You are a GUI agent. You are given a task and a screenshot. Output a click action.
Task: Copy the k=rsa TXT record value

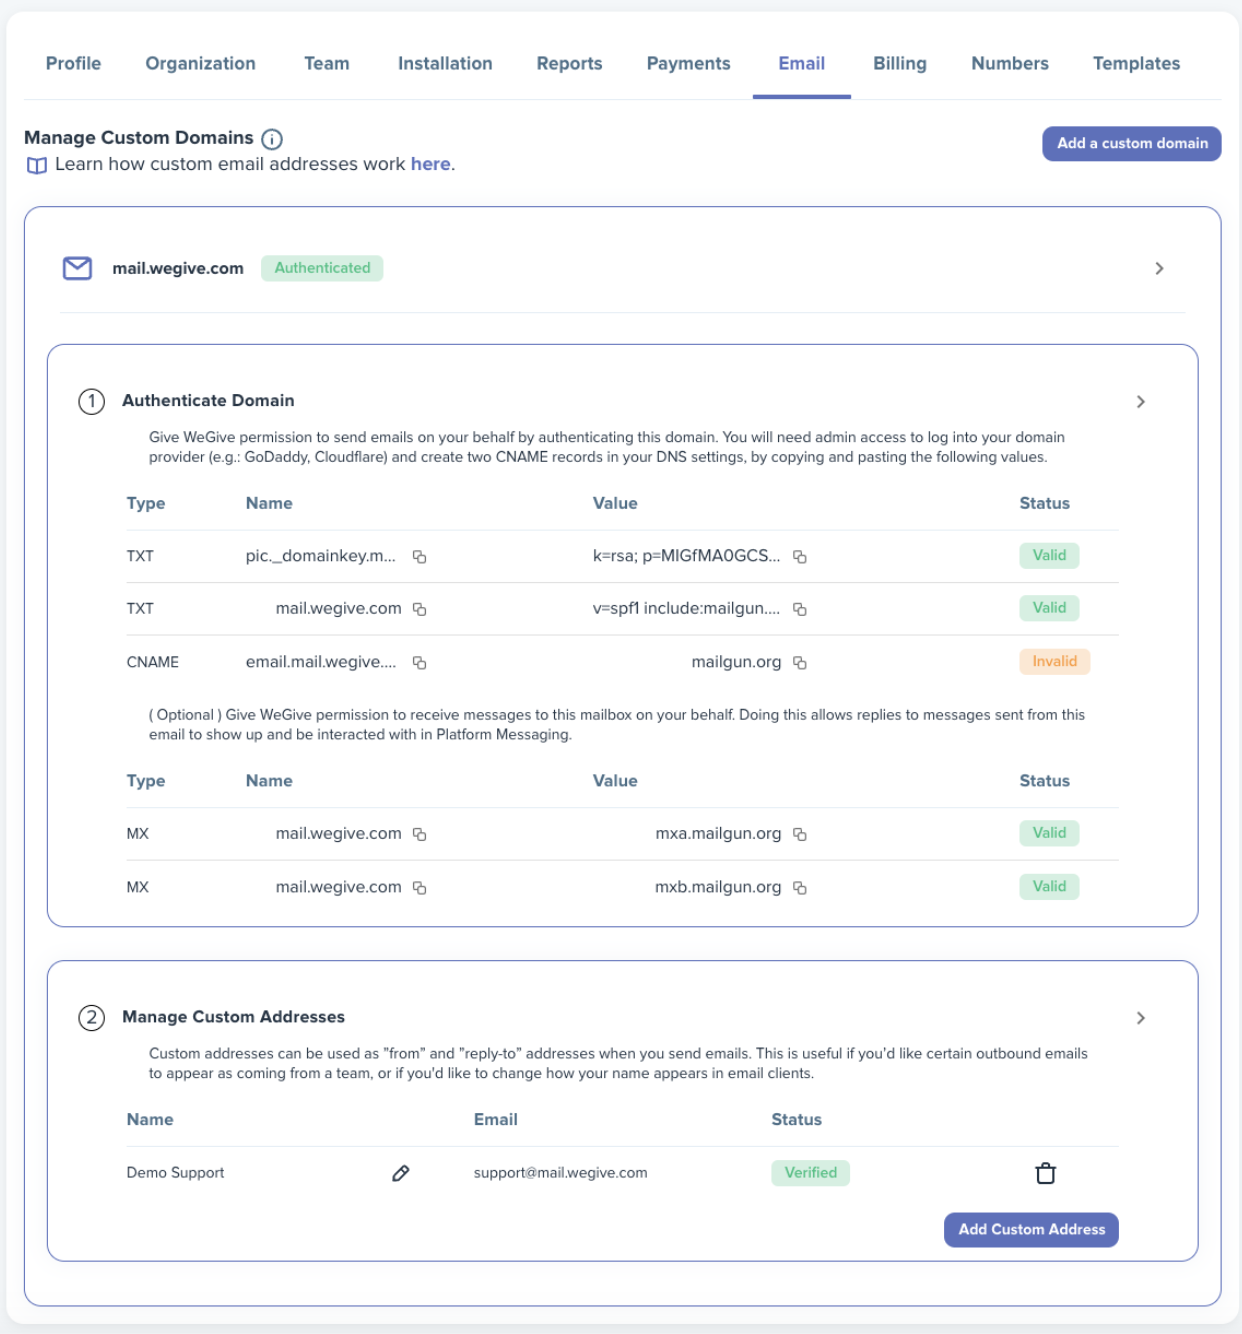[x=800, y=557]
